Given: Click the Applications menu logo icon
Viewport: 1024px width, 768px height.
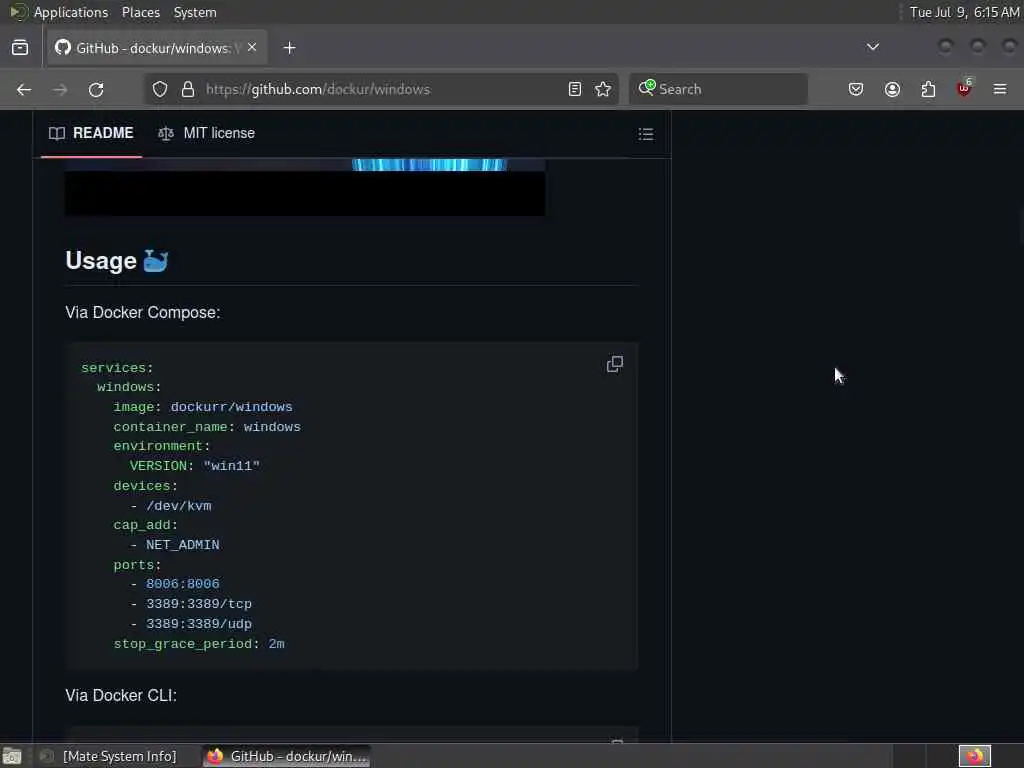Looking at the screenshot, I should [x=18, y=12].
